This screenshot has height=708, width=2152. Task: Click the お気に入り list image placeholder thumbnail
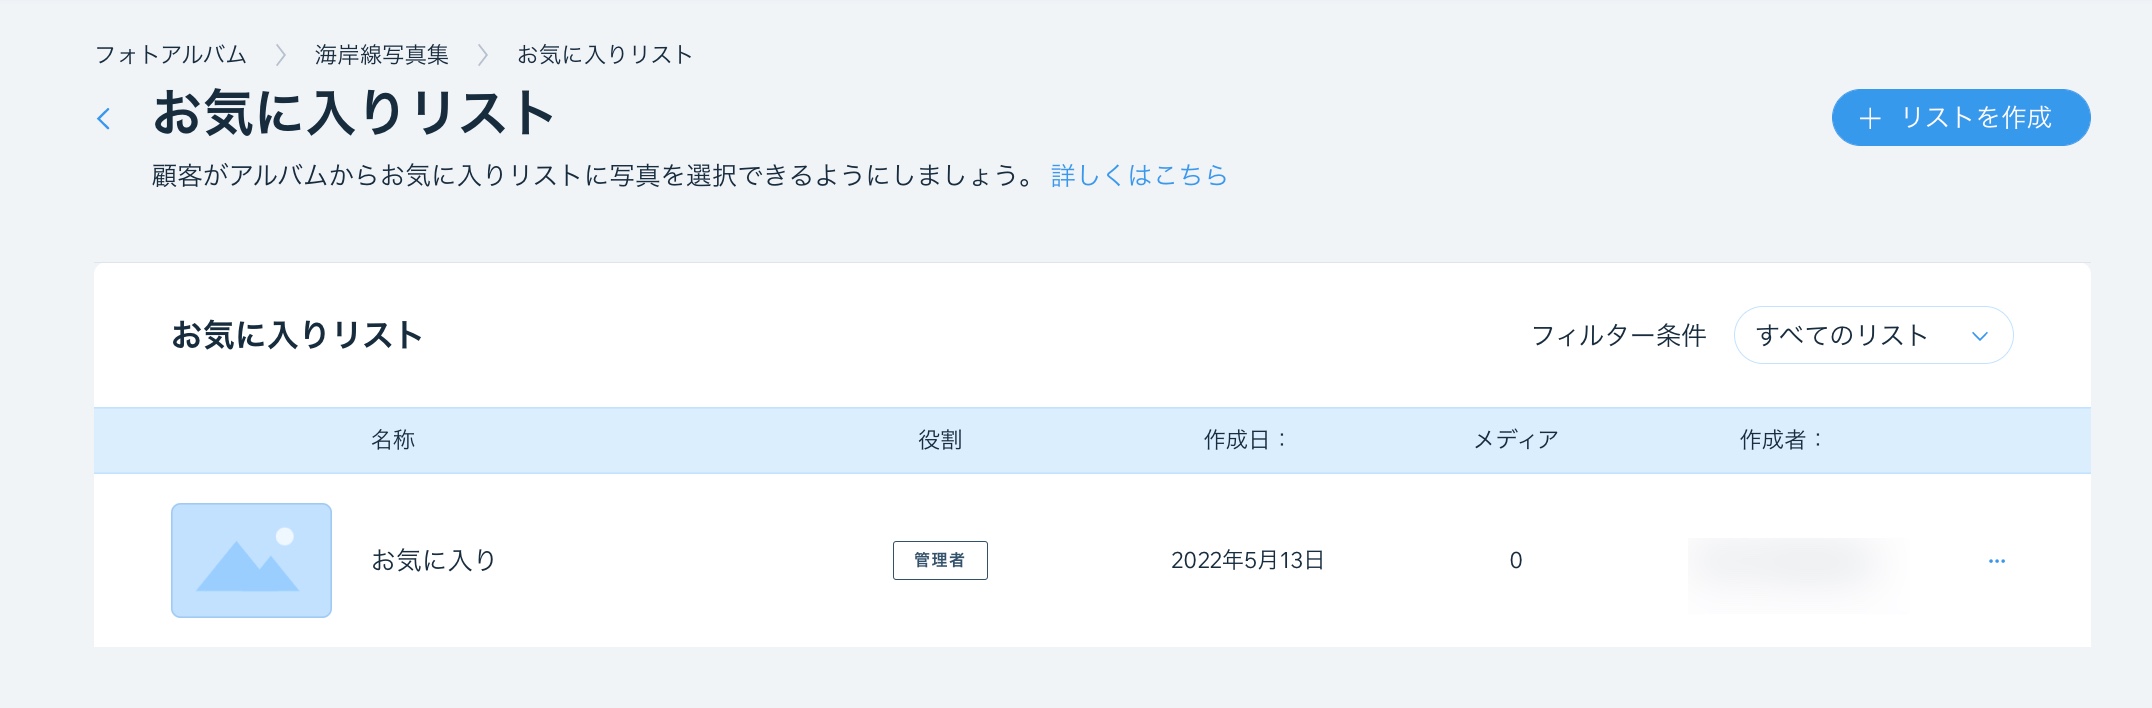click(251, 560)
